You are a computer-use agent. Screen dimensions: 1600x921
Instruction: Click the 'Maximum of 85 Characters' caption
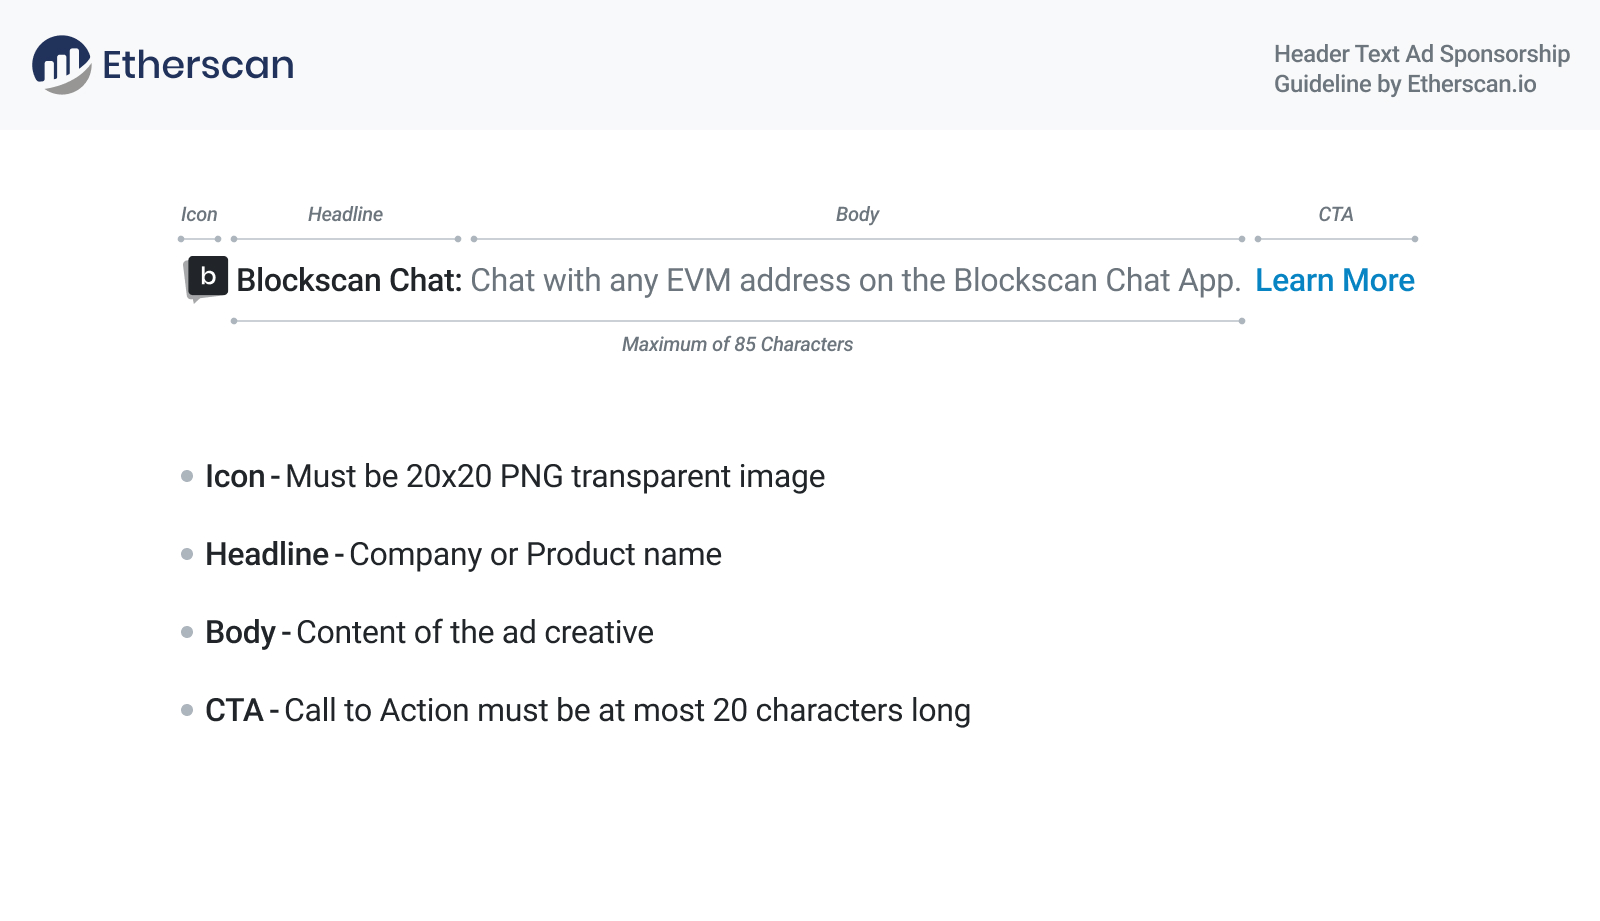click(737, 345)
